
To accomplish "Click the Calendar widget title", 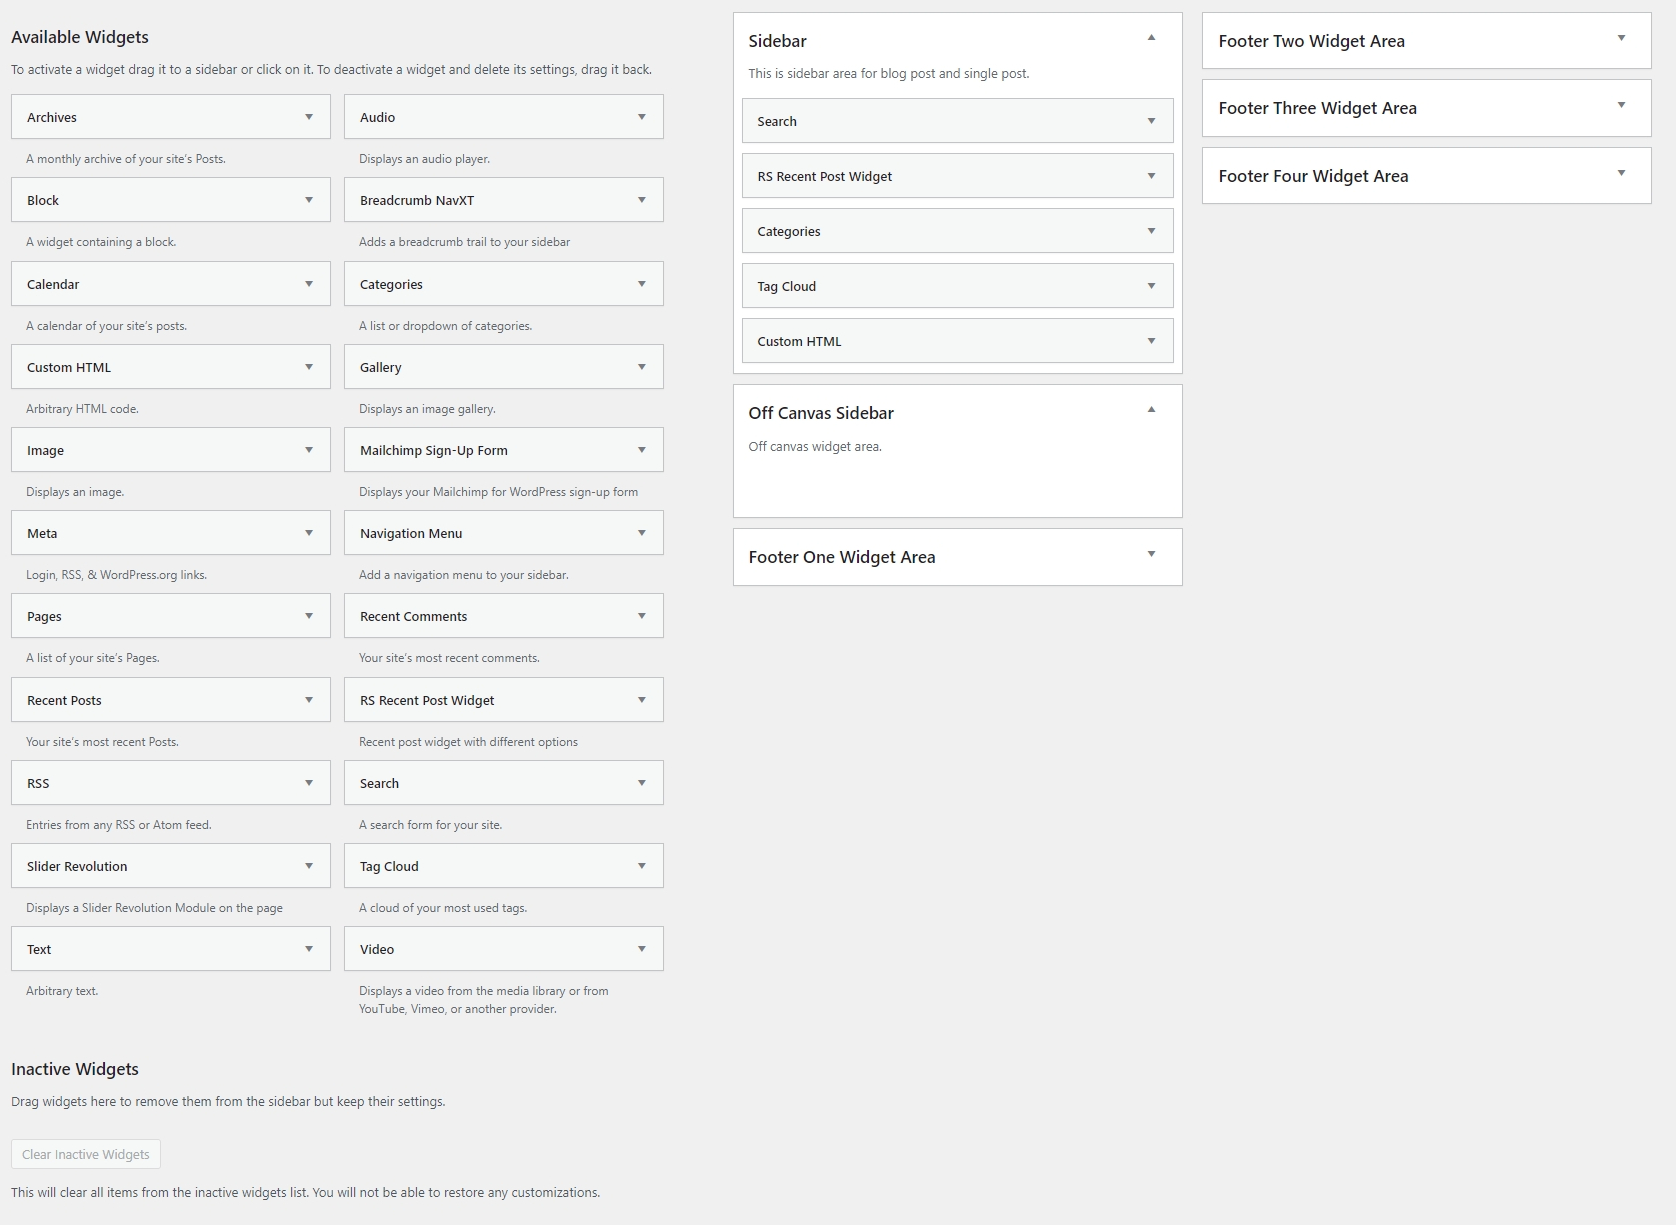I will (x=53, y=284).
